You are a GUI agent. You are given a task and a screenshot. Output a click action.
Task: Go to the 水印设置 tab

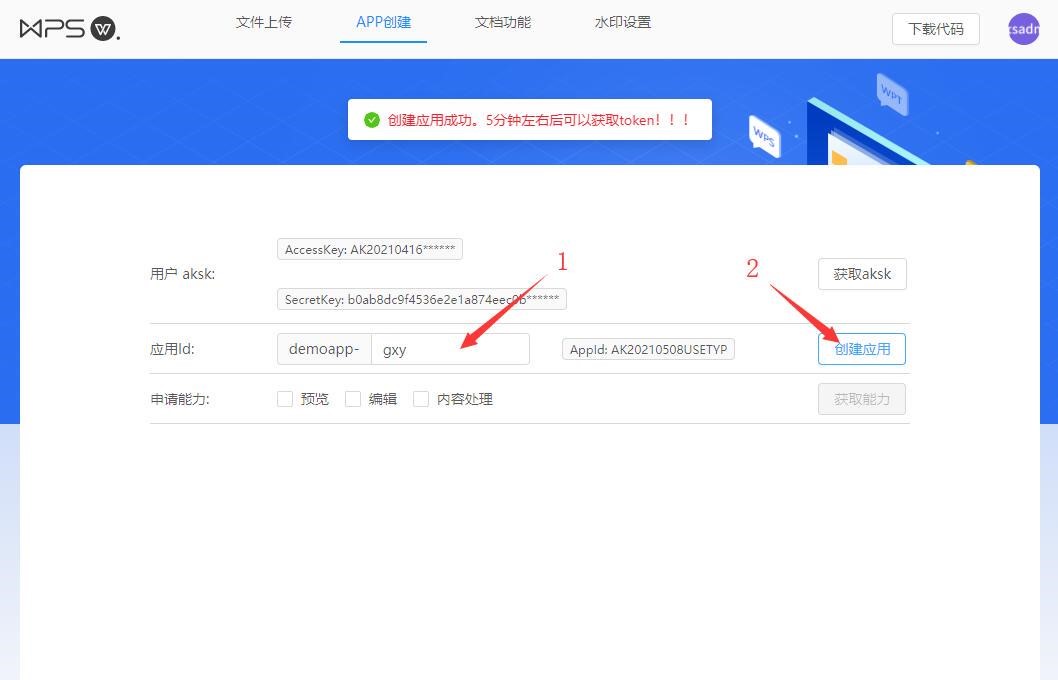point(623,22)
